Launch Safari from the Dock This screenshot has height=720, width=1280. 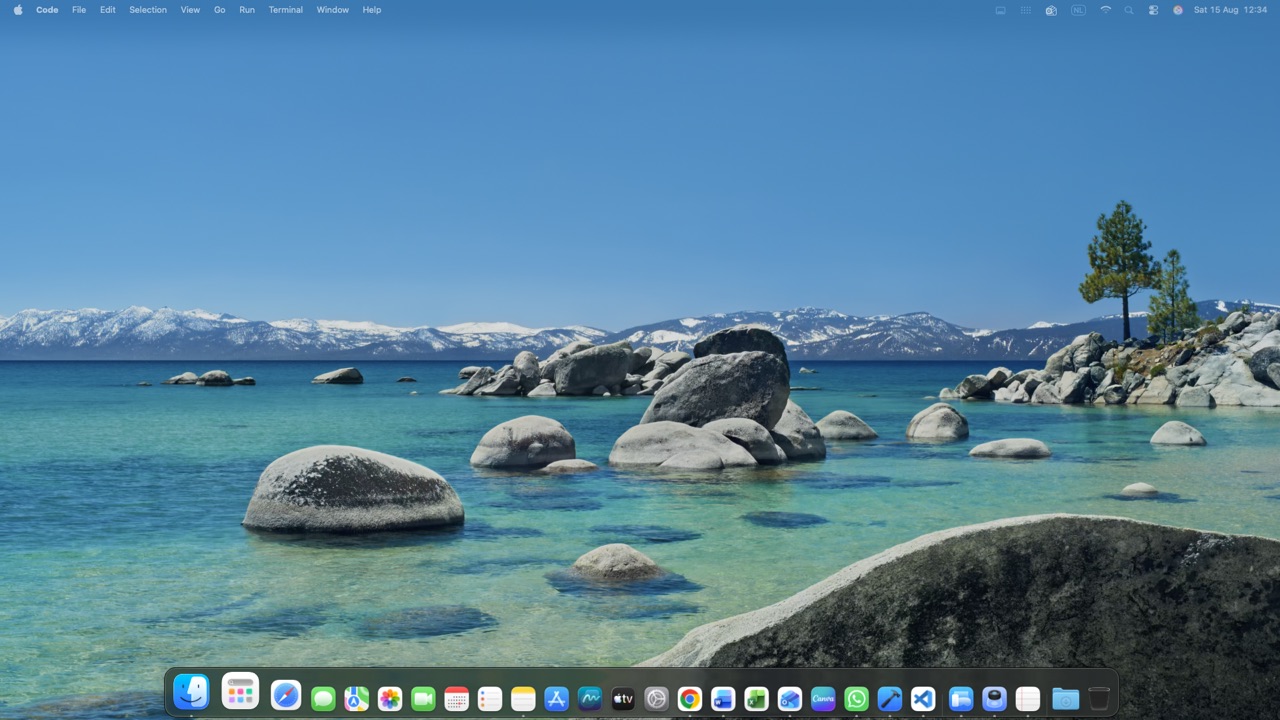[x=286, y=695]
